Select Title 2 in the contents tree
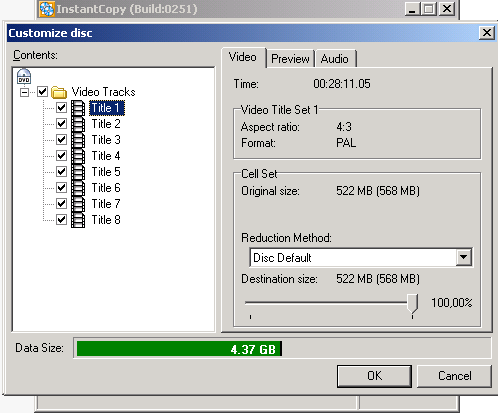This screenshot has height=413, width=498. 106,124
